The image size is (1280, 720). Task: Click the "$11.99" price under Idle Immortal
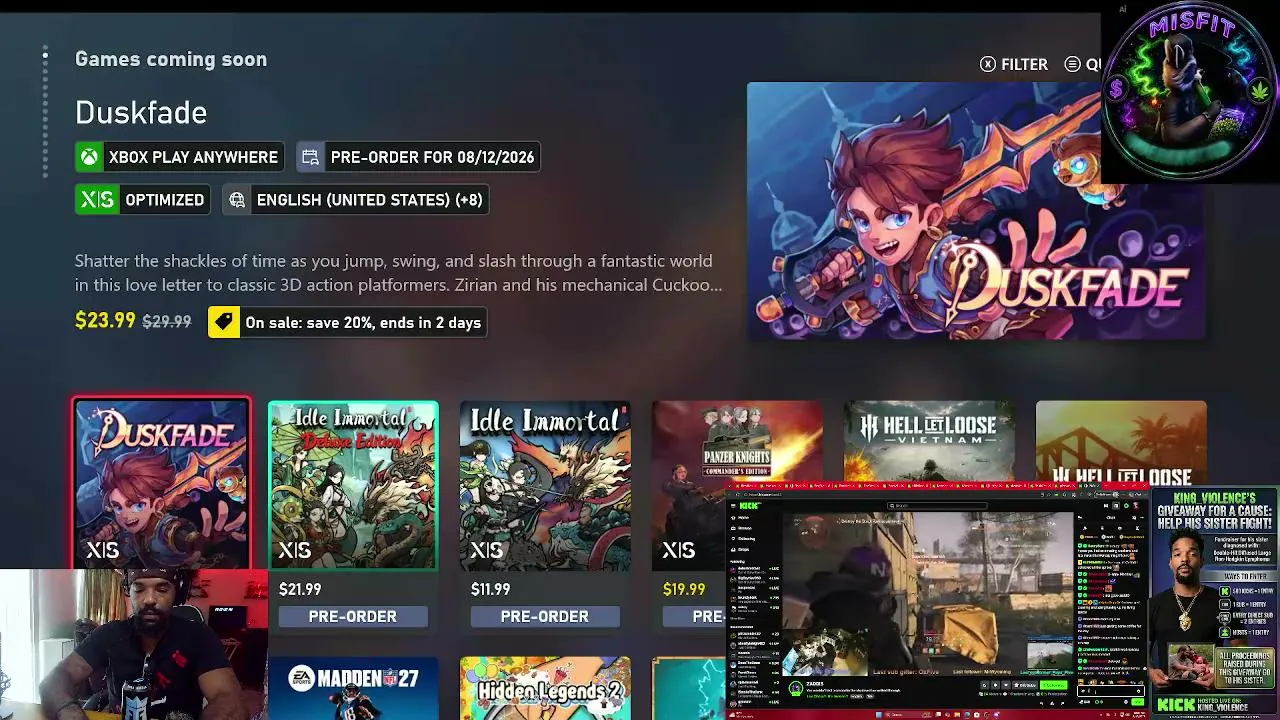point(491,590)
